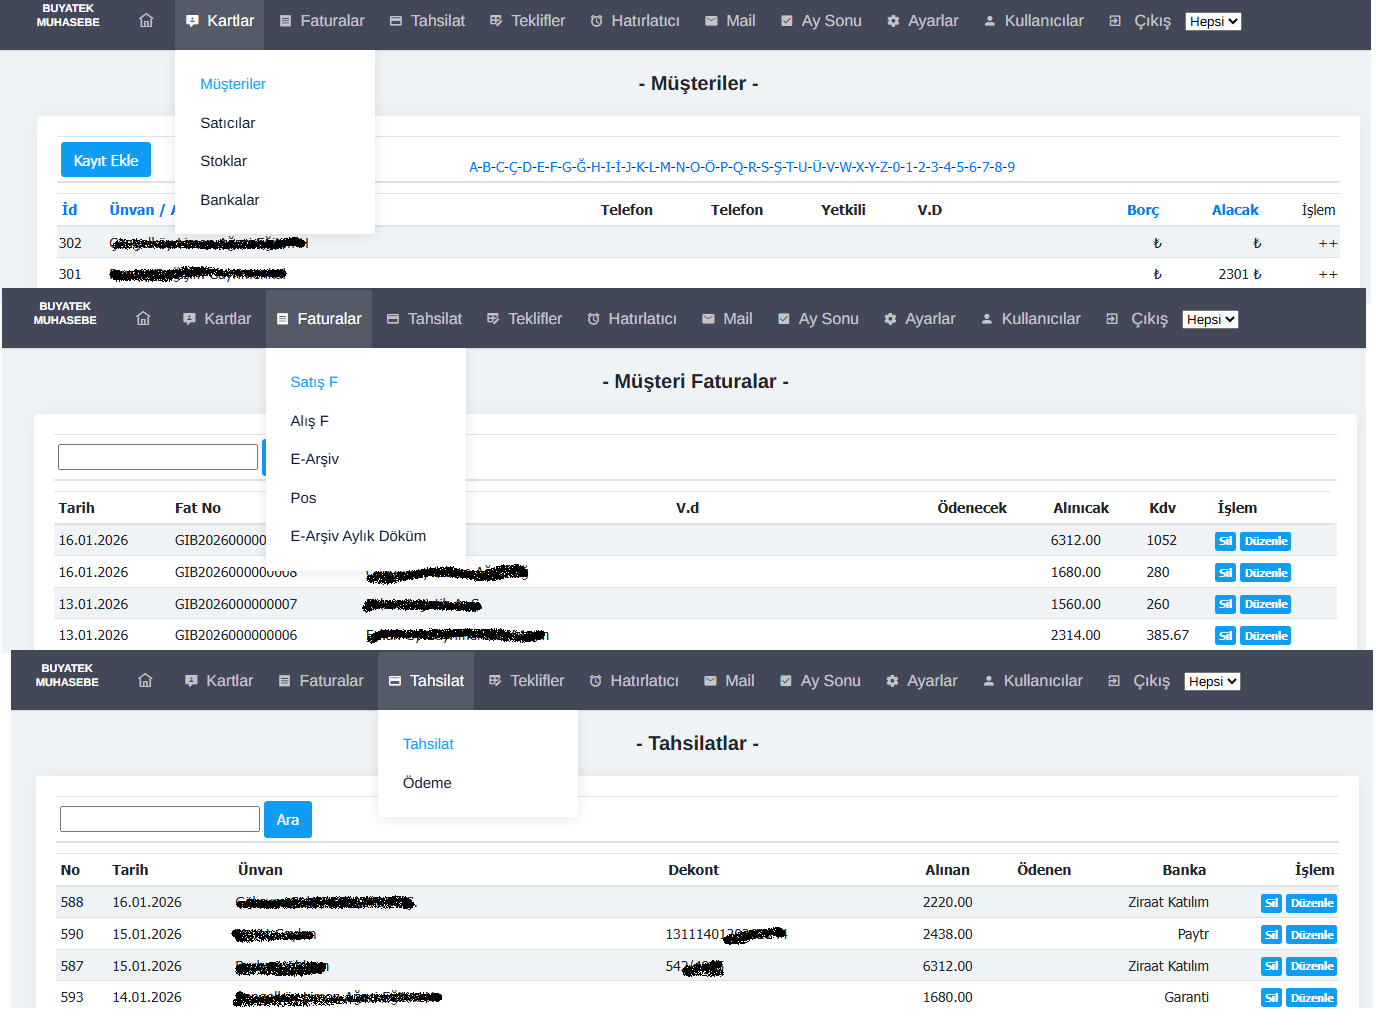This screenshot has height=1028, width=1376.
Task: Click the Teklifler icon in the Müşteriler page navbar
Action: (496, 21)
